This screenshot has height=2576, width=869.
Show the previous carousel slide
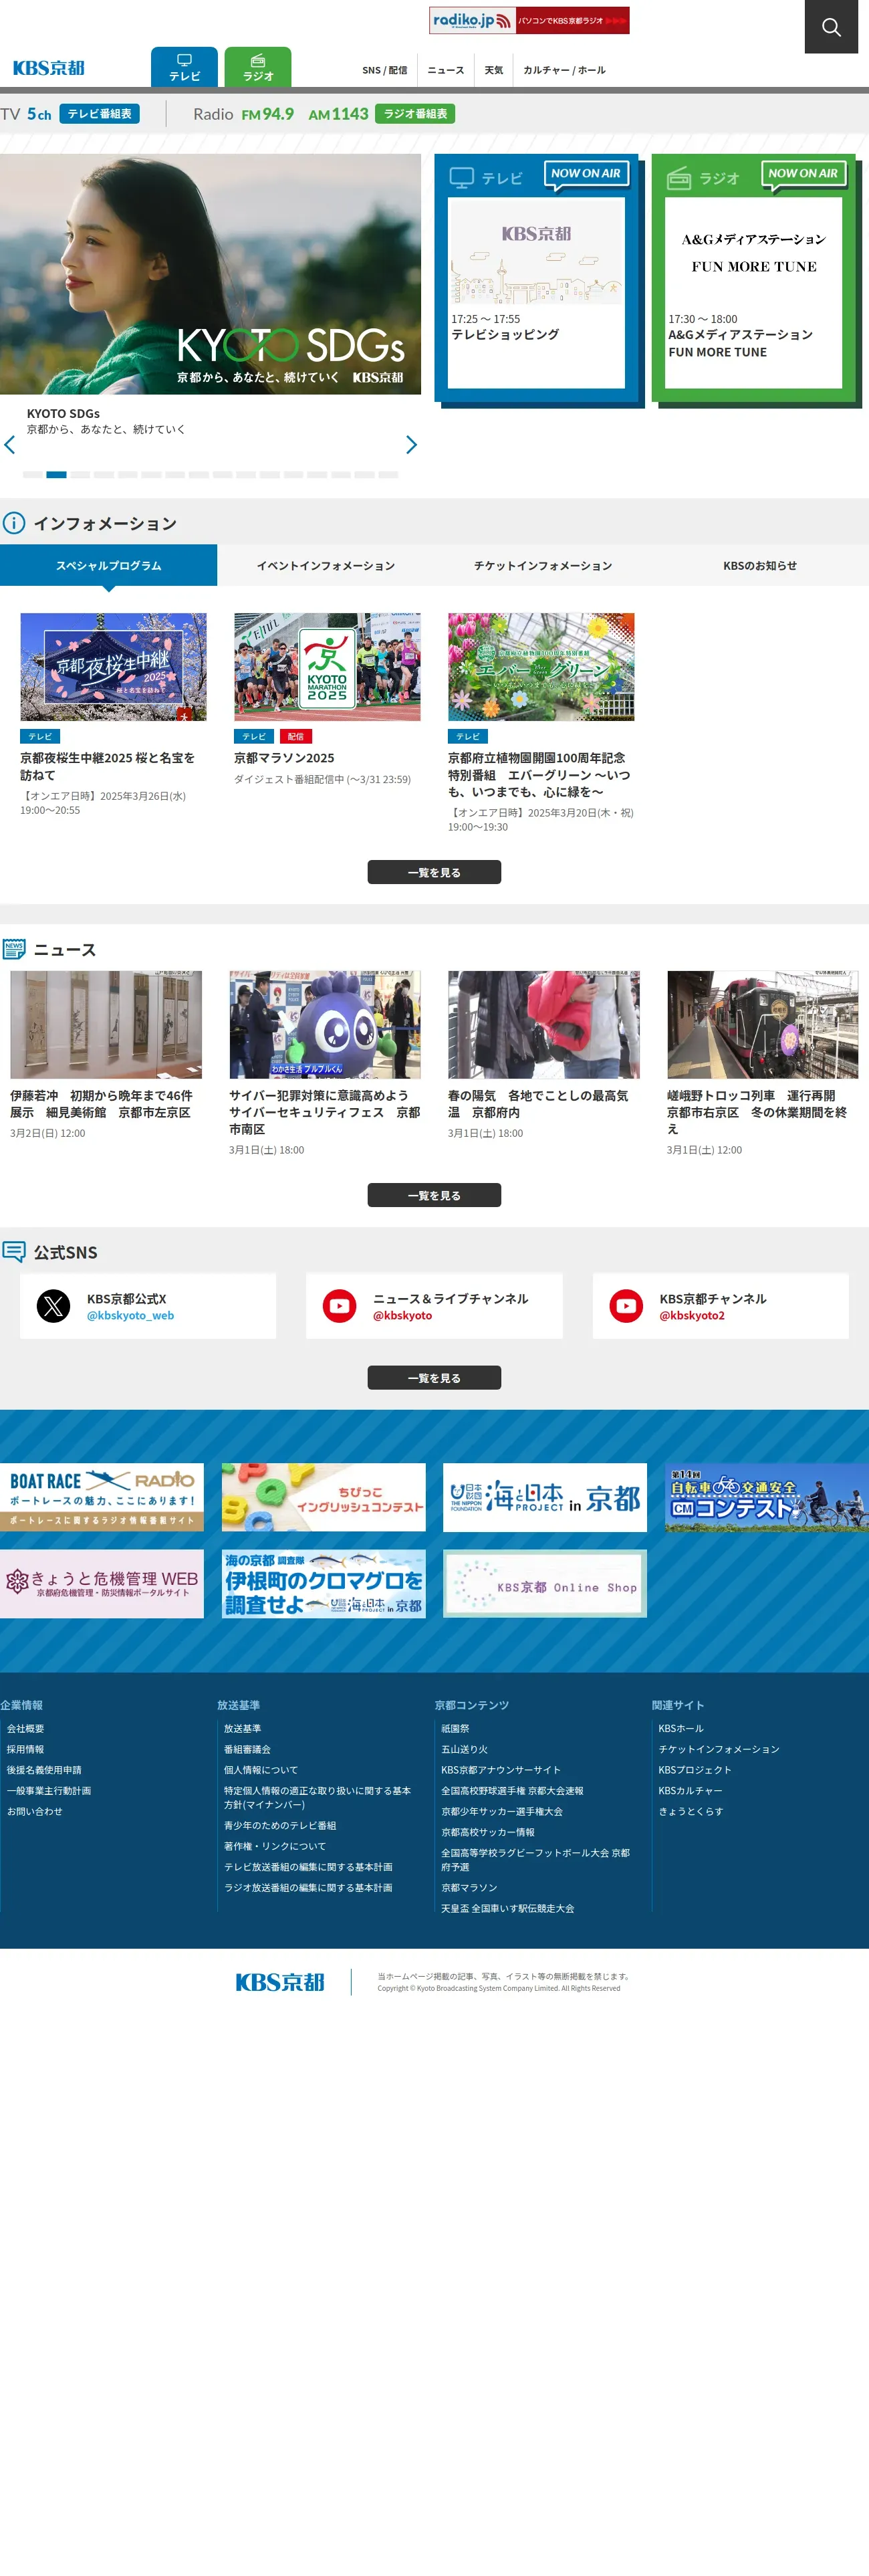[x=10, y=445]
